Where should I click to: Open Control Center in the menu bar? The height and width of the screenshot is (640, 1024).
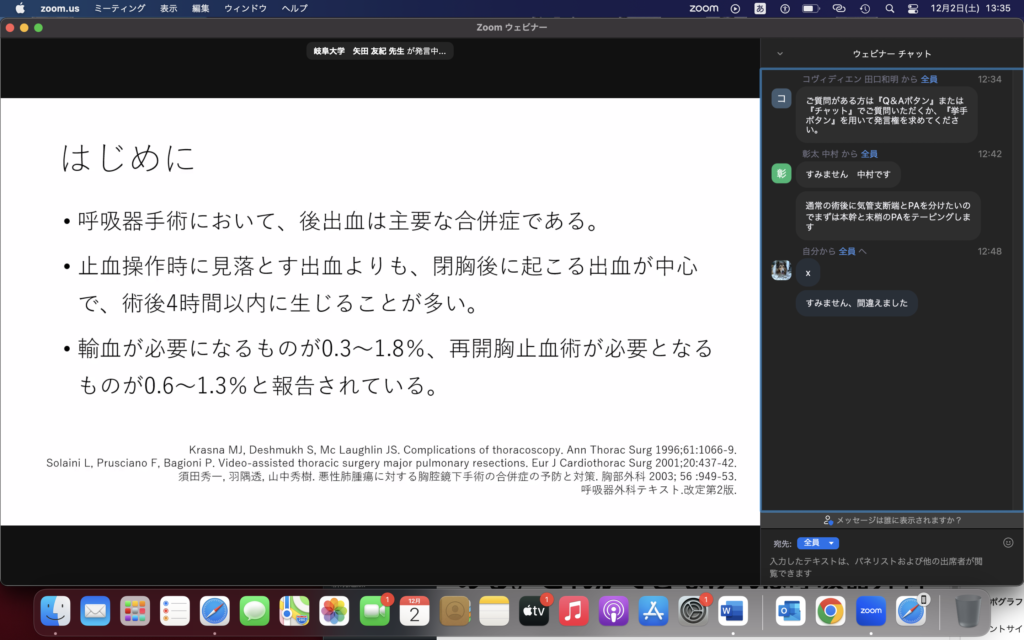pyautogui.click(x=913, y=8)
